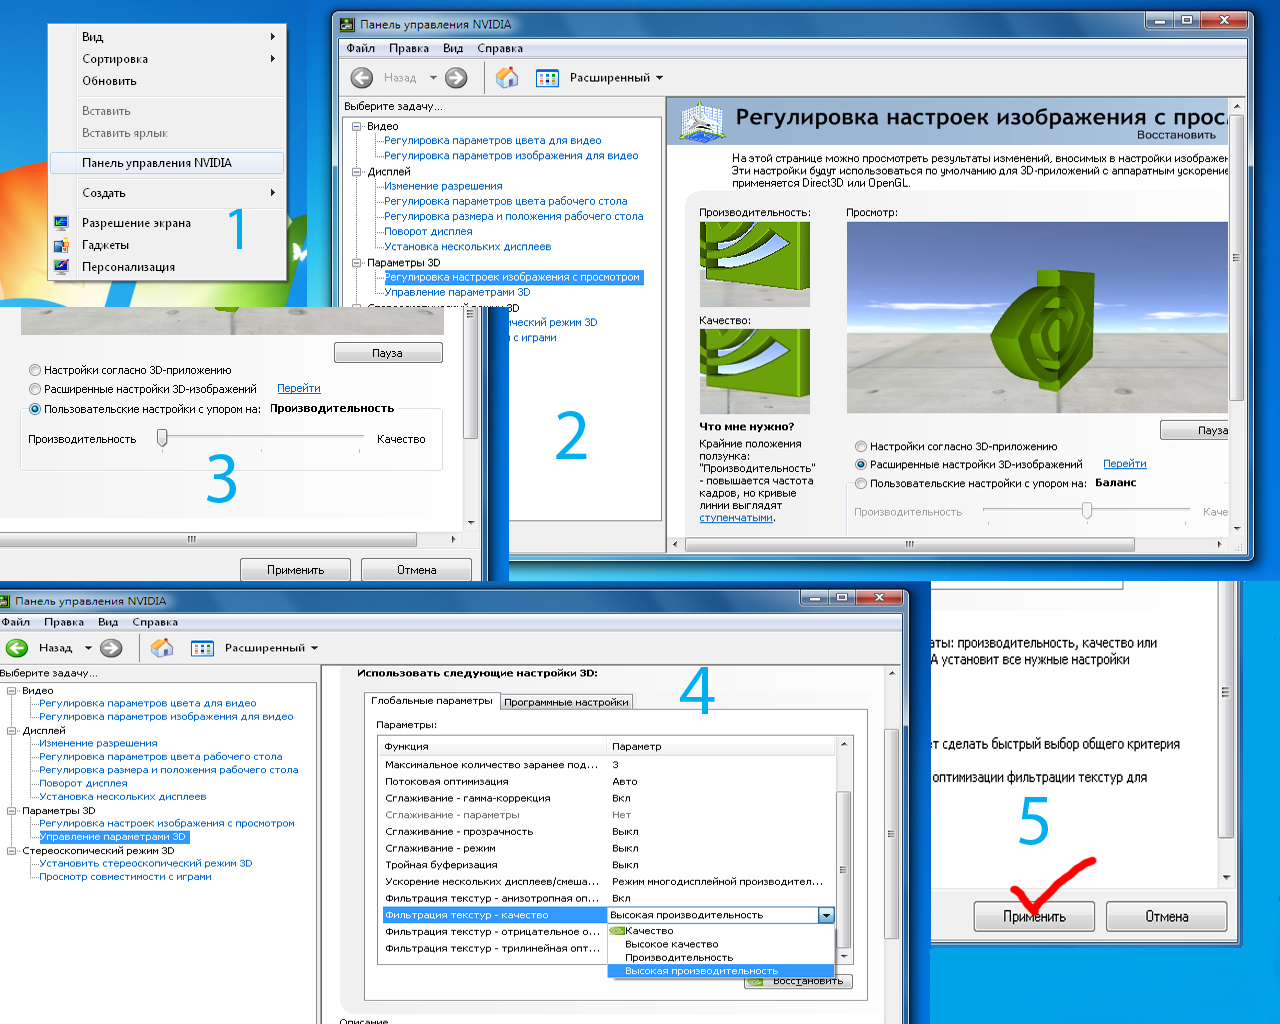Click the view-mode grid icon beside Расширенный, window 2
This screenshot has height=1024, width=1280.
(547, 78)
